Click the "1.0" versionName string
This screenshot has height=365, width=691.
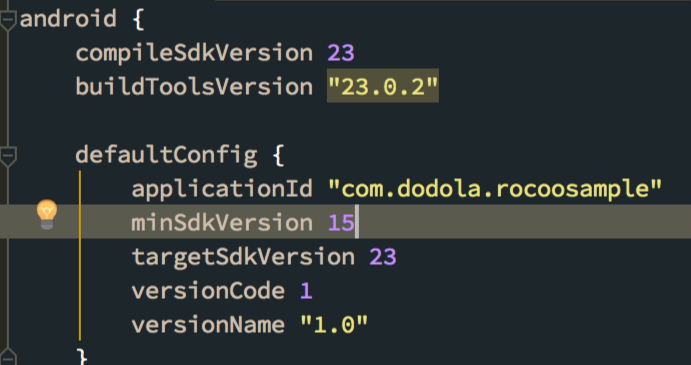click(x=334, y=325)
